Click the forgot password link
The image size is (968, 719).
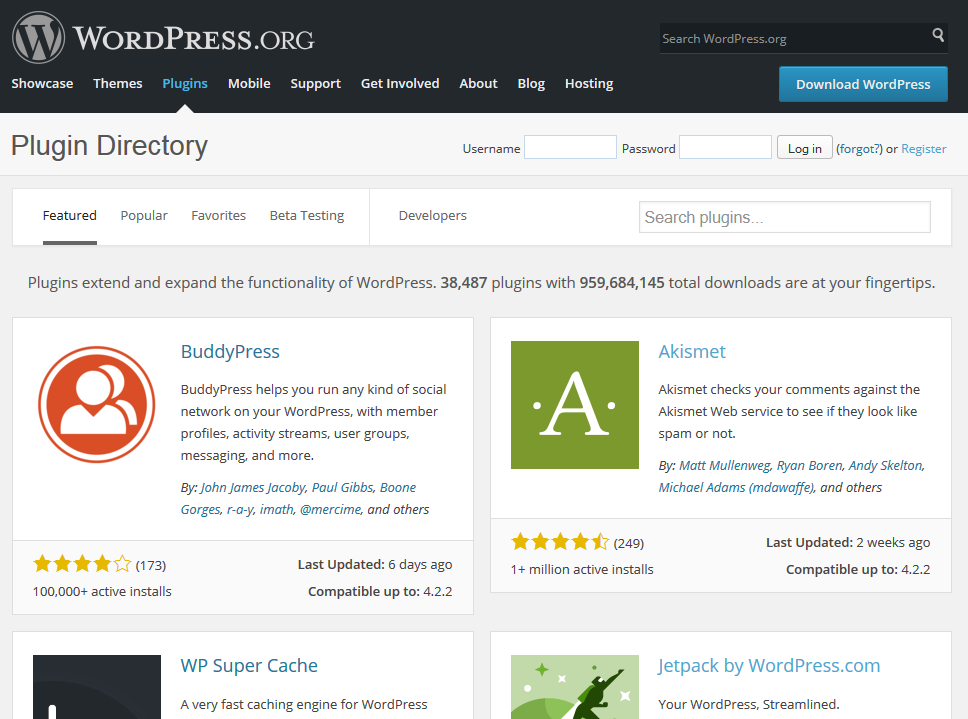tap(859, 149)
